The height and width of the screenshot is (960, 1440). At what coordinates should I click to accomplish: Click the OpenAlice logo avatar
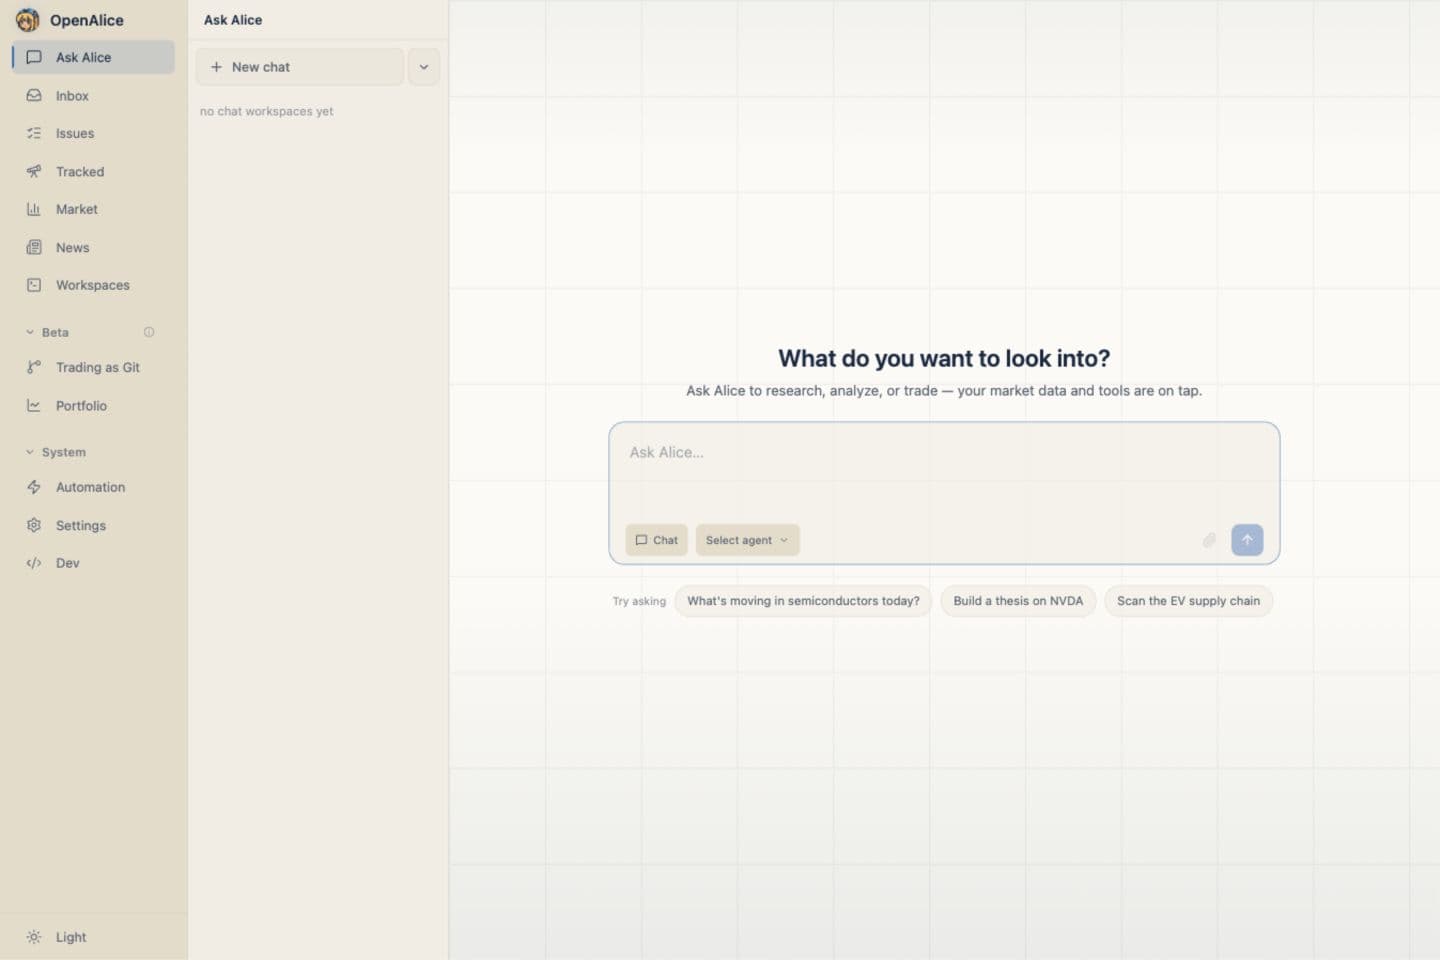coord(28,20)
